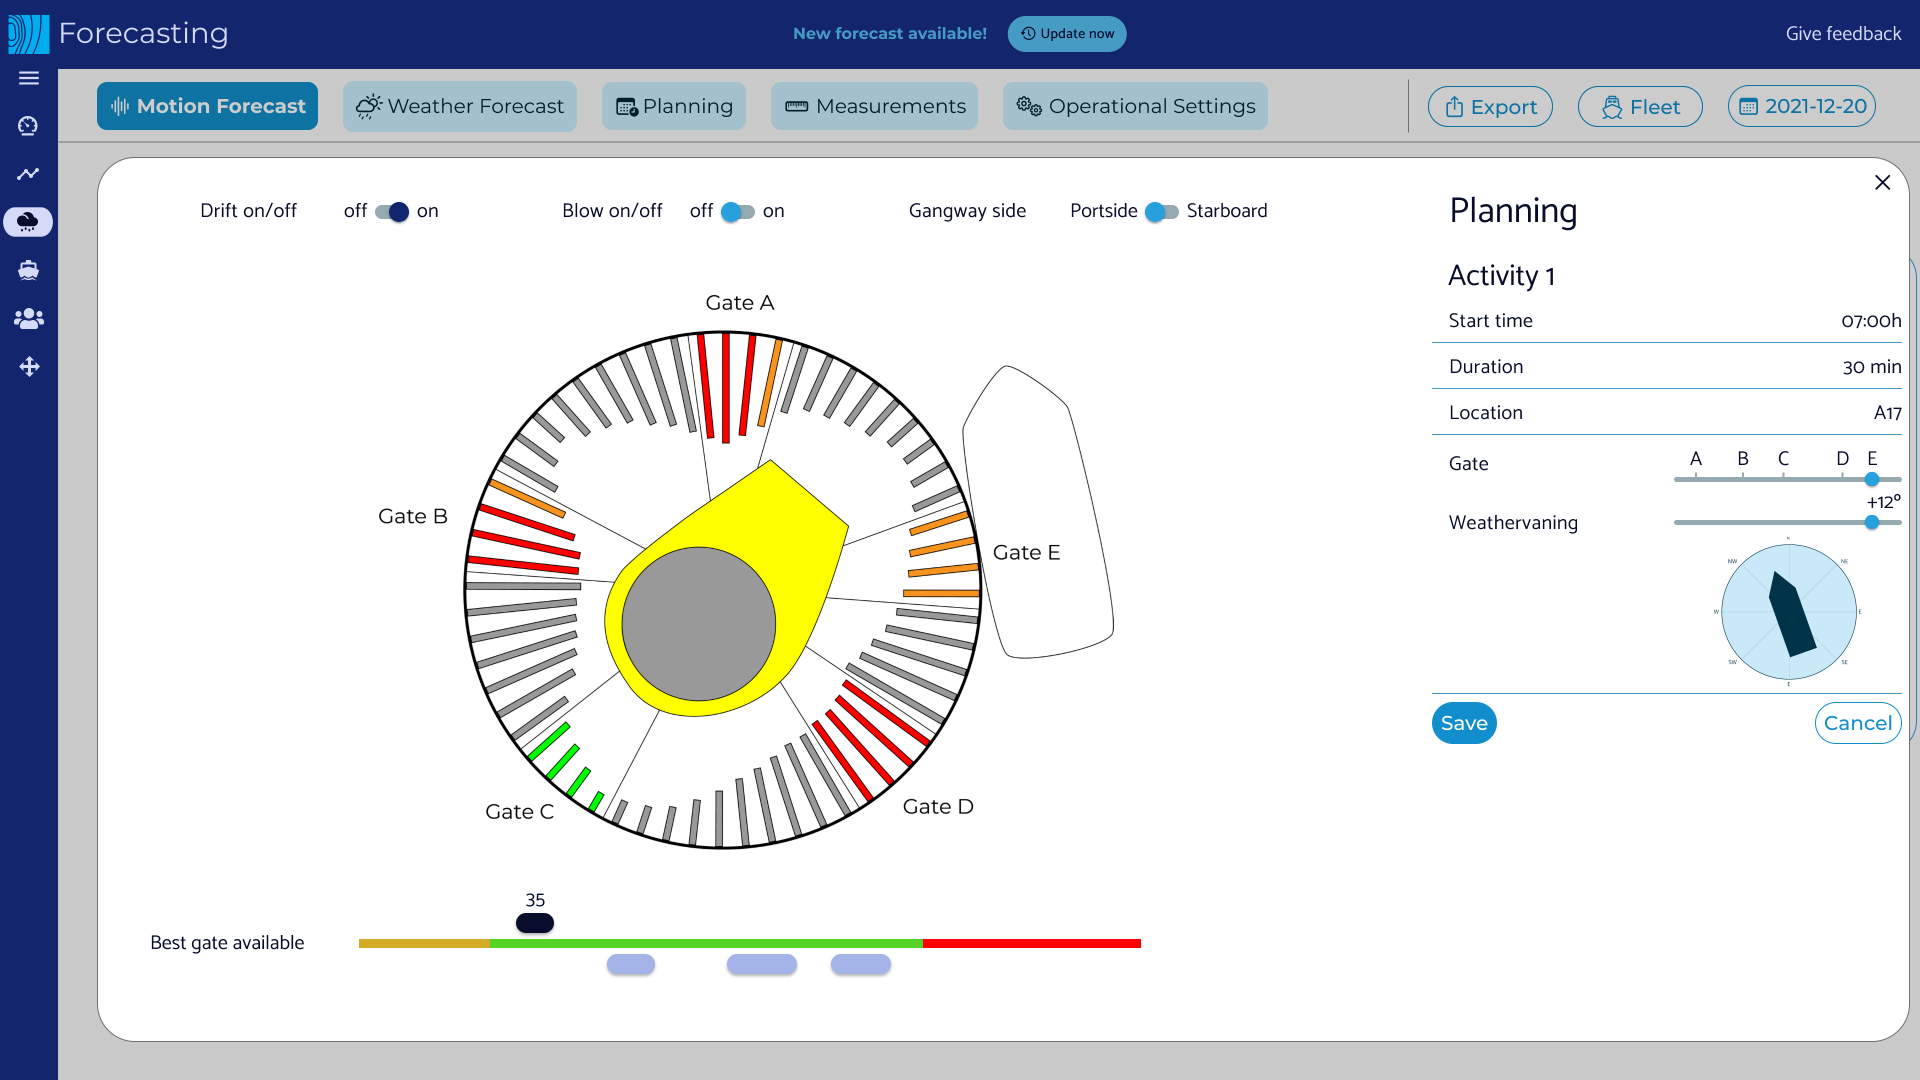This screenshot has width=1920, height=1080.
Task: Toggle the Blow on/off switch
Action: click(738, 212)
